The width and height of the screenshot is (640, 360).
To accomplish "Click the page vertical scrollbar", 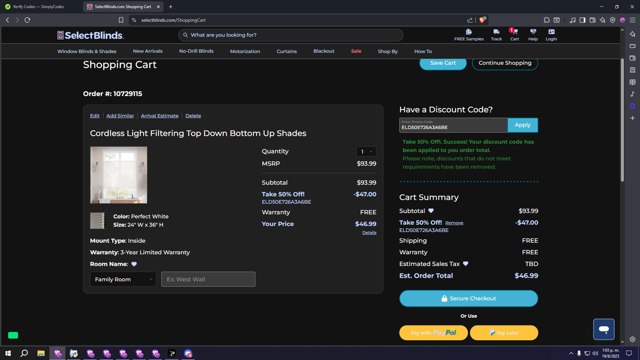I will click(x=622, y=120).
